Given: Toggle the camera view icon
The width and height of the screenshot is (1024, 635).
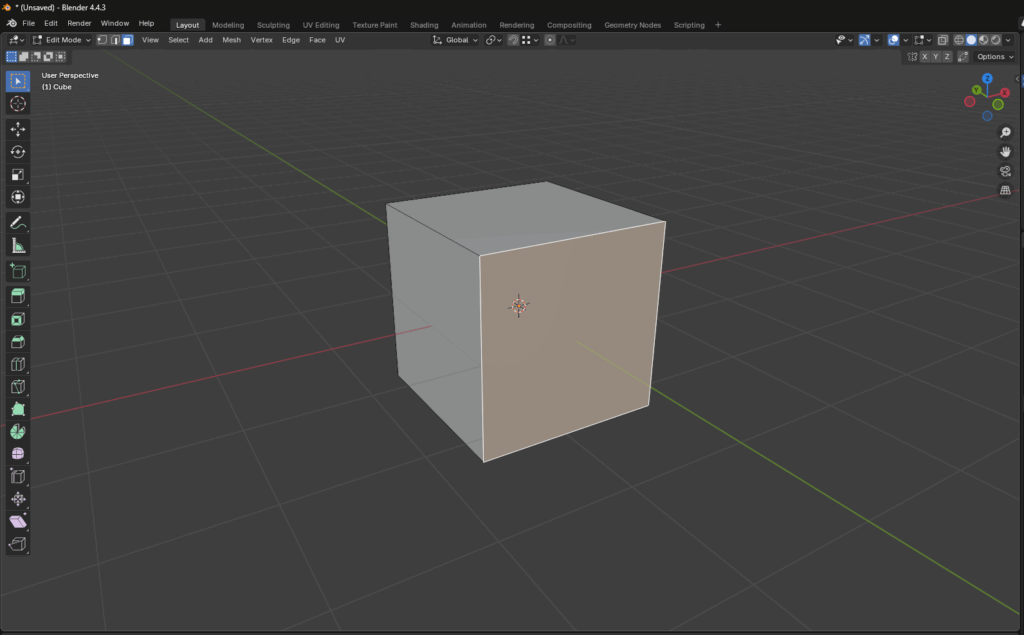Looking at the screenshot, I should click(1005, 171).
